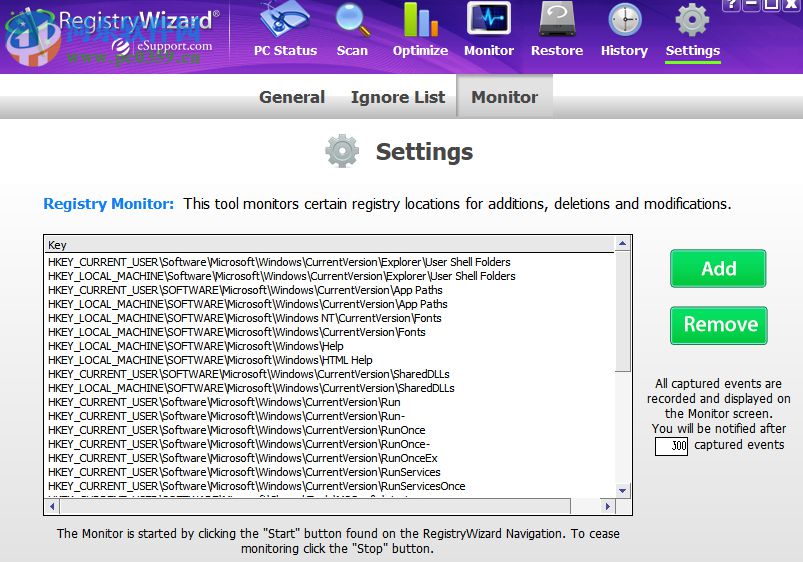Select the CurrentVersion\RunOnceEx key row
The height and width of the screenshot is (562, 803).
coord(243,458)
